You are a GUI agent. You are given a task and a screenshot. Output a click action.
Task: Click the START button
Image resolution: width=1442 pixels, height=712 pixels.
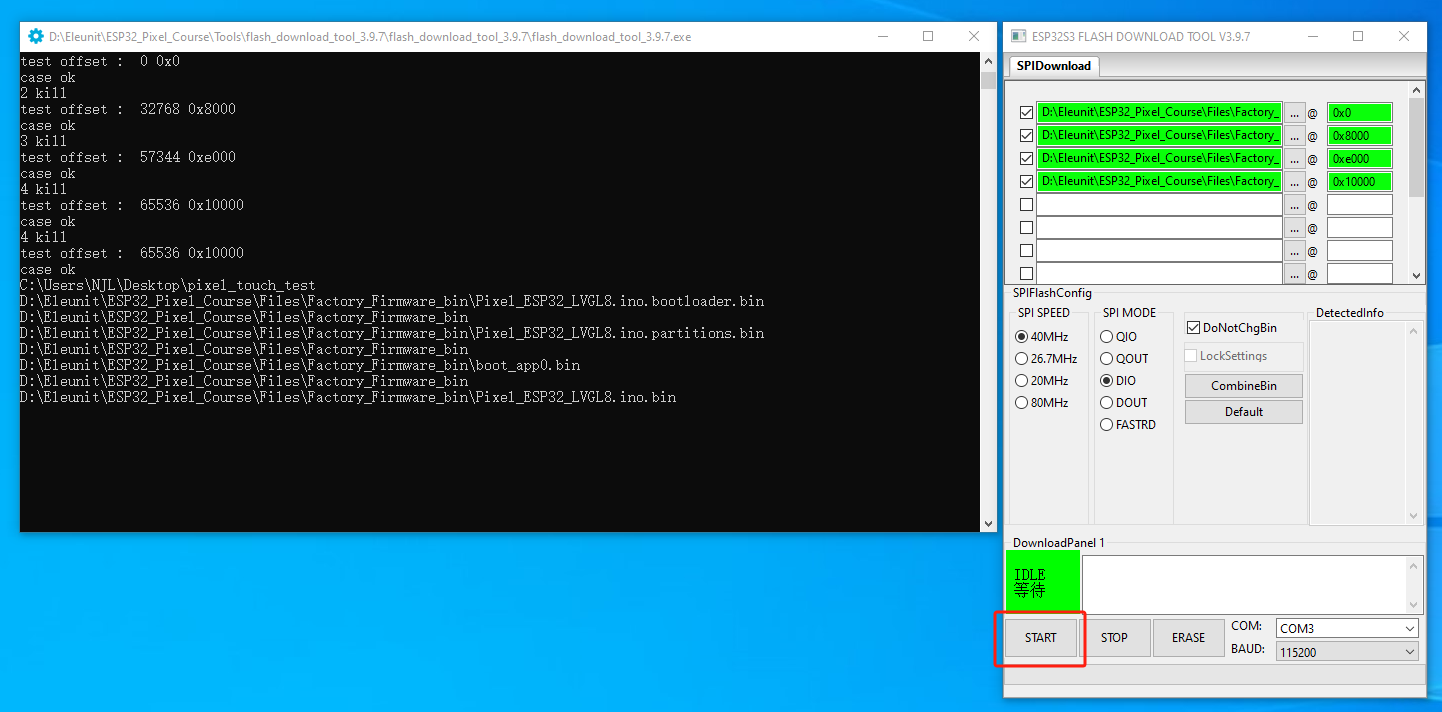click(1040, 638)
